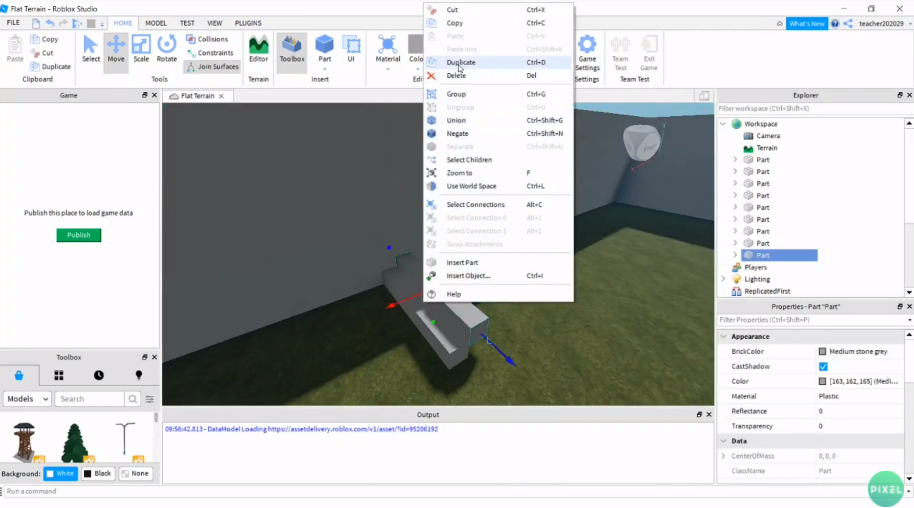Collapse the Appearance properties section
The height and width of the screenshot is (508, 914).
click(723, 337)
